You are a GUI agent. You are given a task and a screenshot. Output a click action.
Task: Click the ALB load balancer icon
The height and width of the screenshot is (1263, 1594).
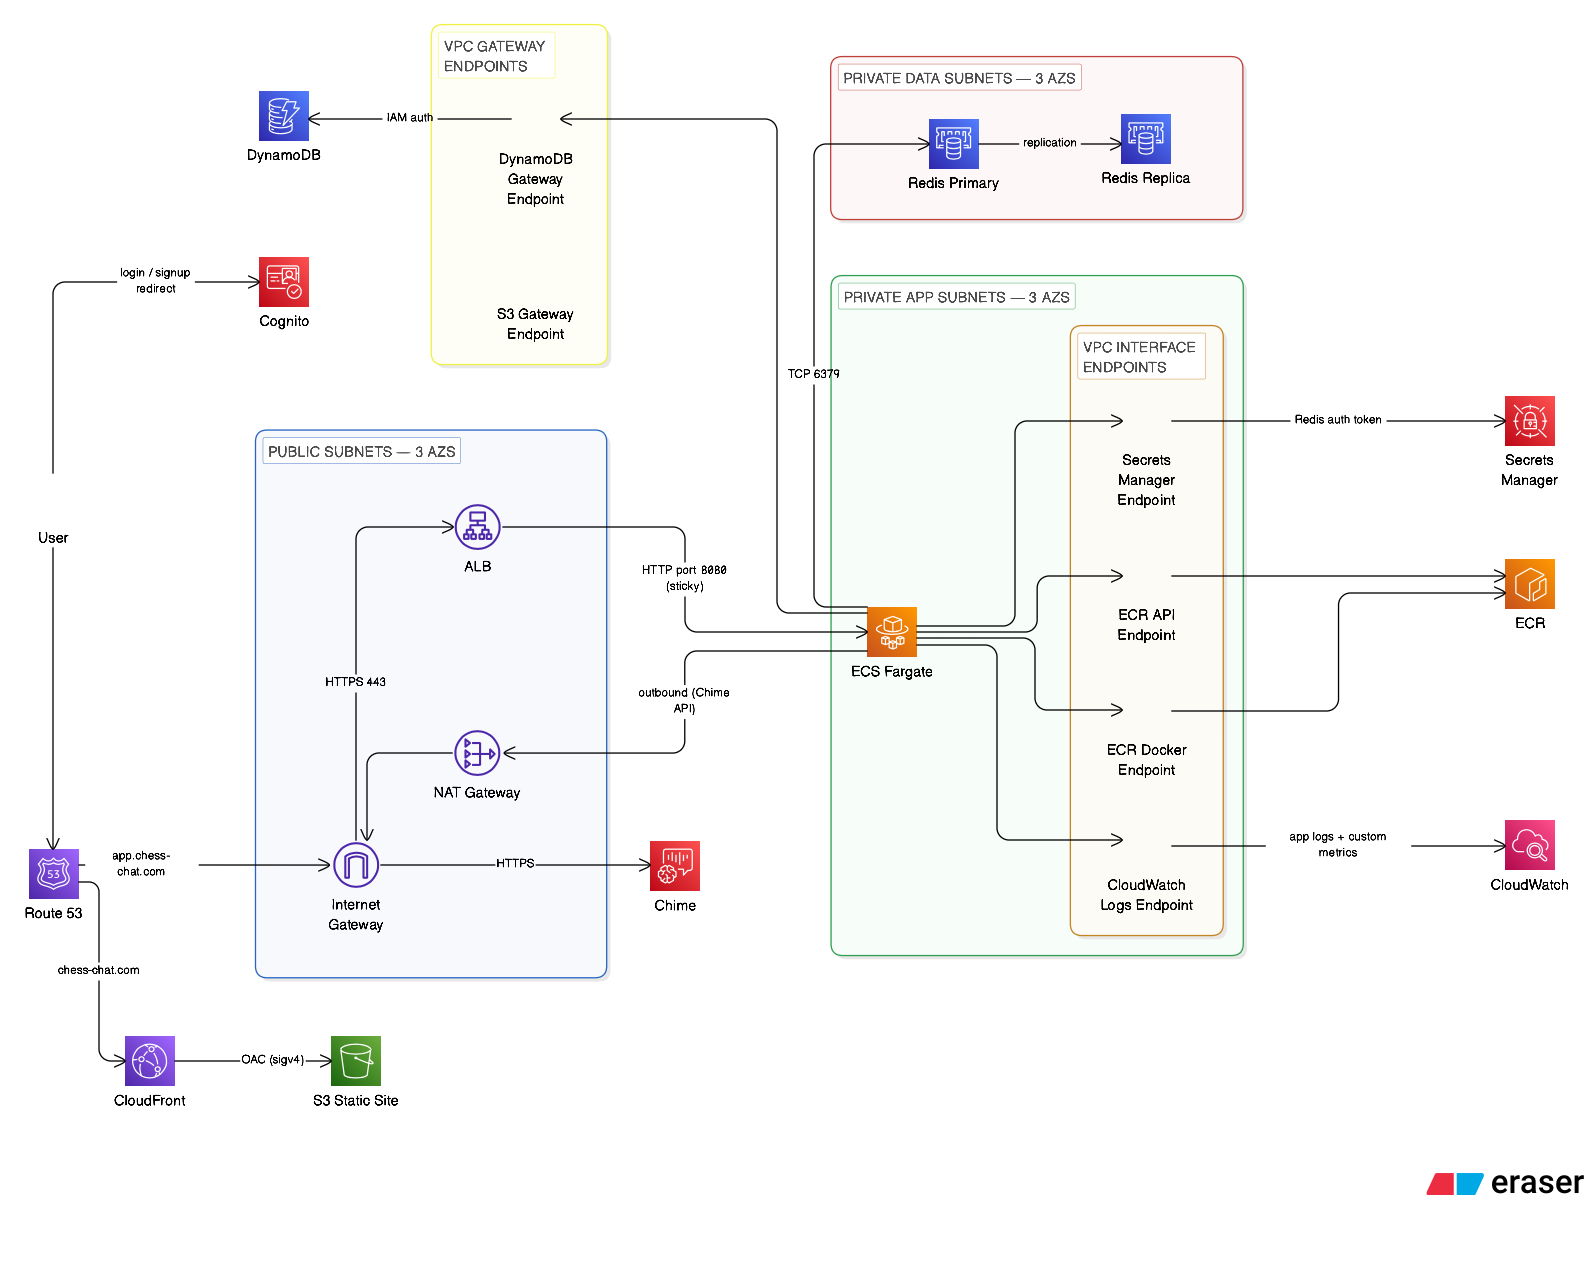[x=478, y=527]
